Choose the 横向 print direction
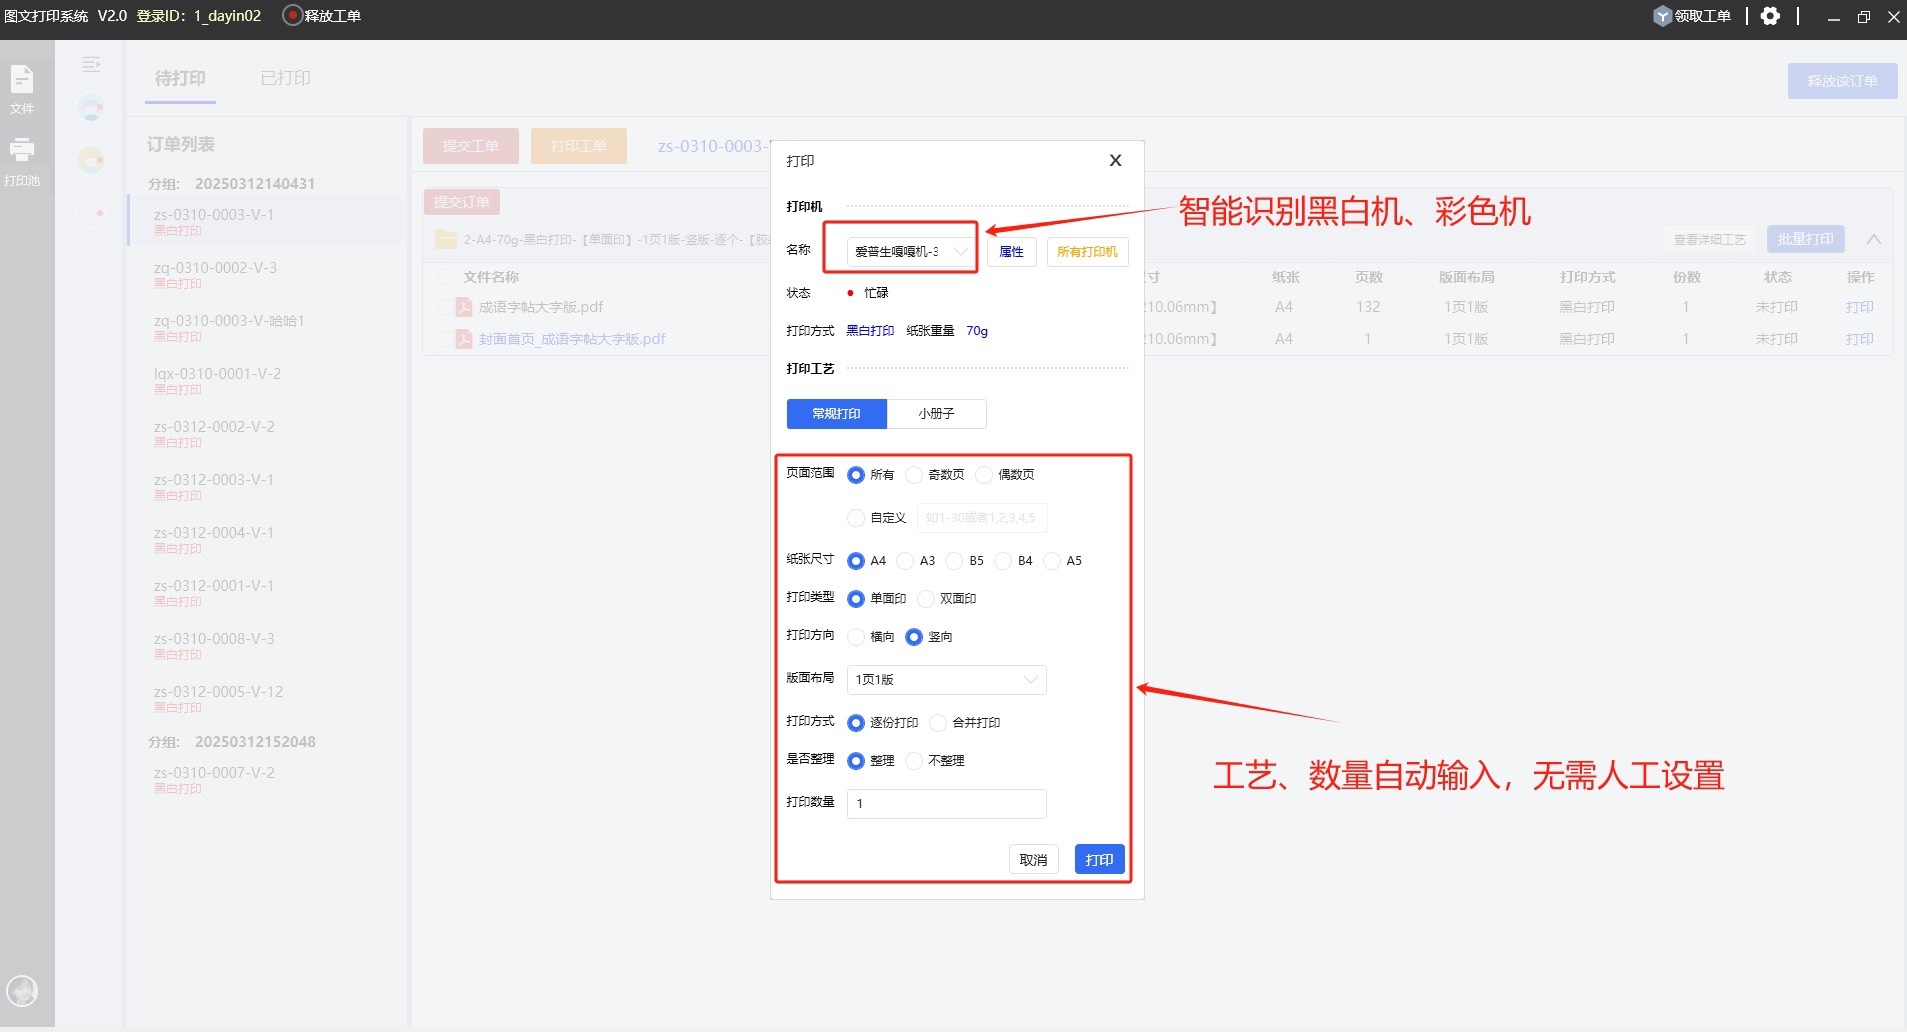The height and width of the screenshot is (1032, 1907). [856, 637]
